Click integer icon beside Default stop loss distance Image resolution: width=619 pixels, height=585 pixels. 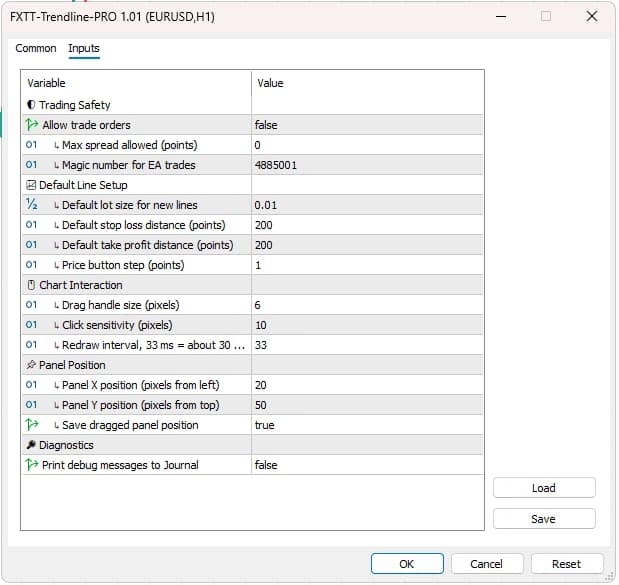click(31, 225)
